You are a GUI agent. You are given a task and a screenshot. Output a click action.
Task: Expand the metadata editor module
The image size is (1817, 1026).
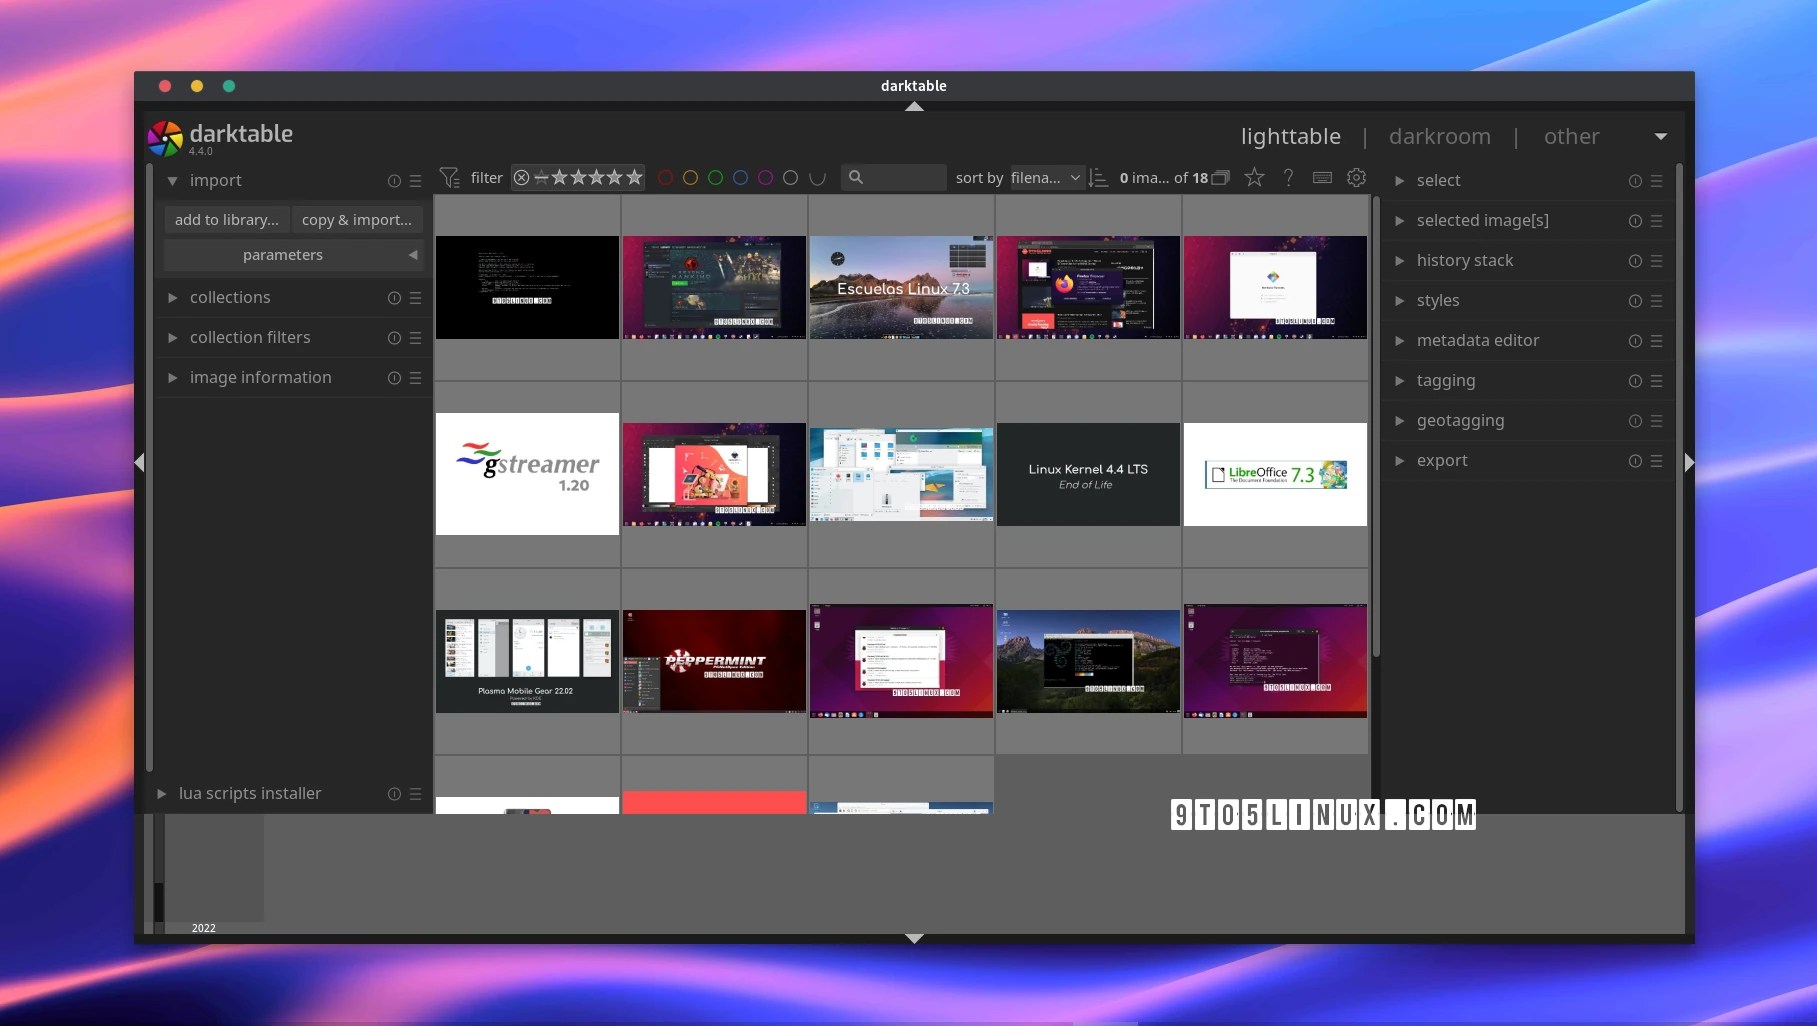(1400, 341)
